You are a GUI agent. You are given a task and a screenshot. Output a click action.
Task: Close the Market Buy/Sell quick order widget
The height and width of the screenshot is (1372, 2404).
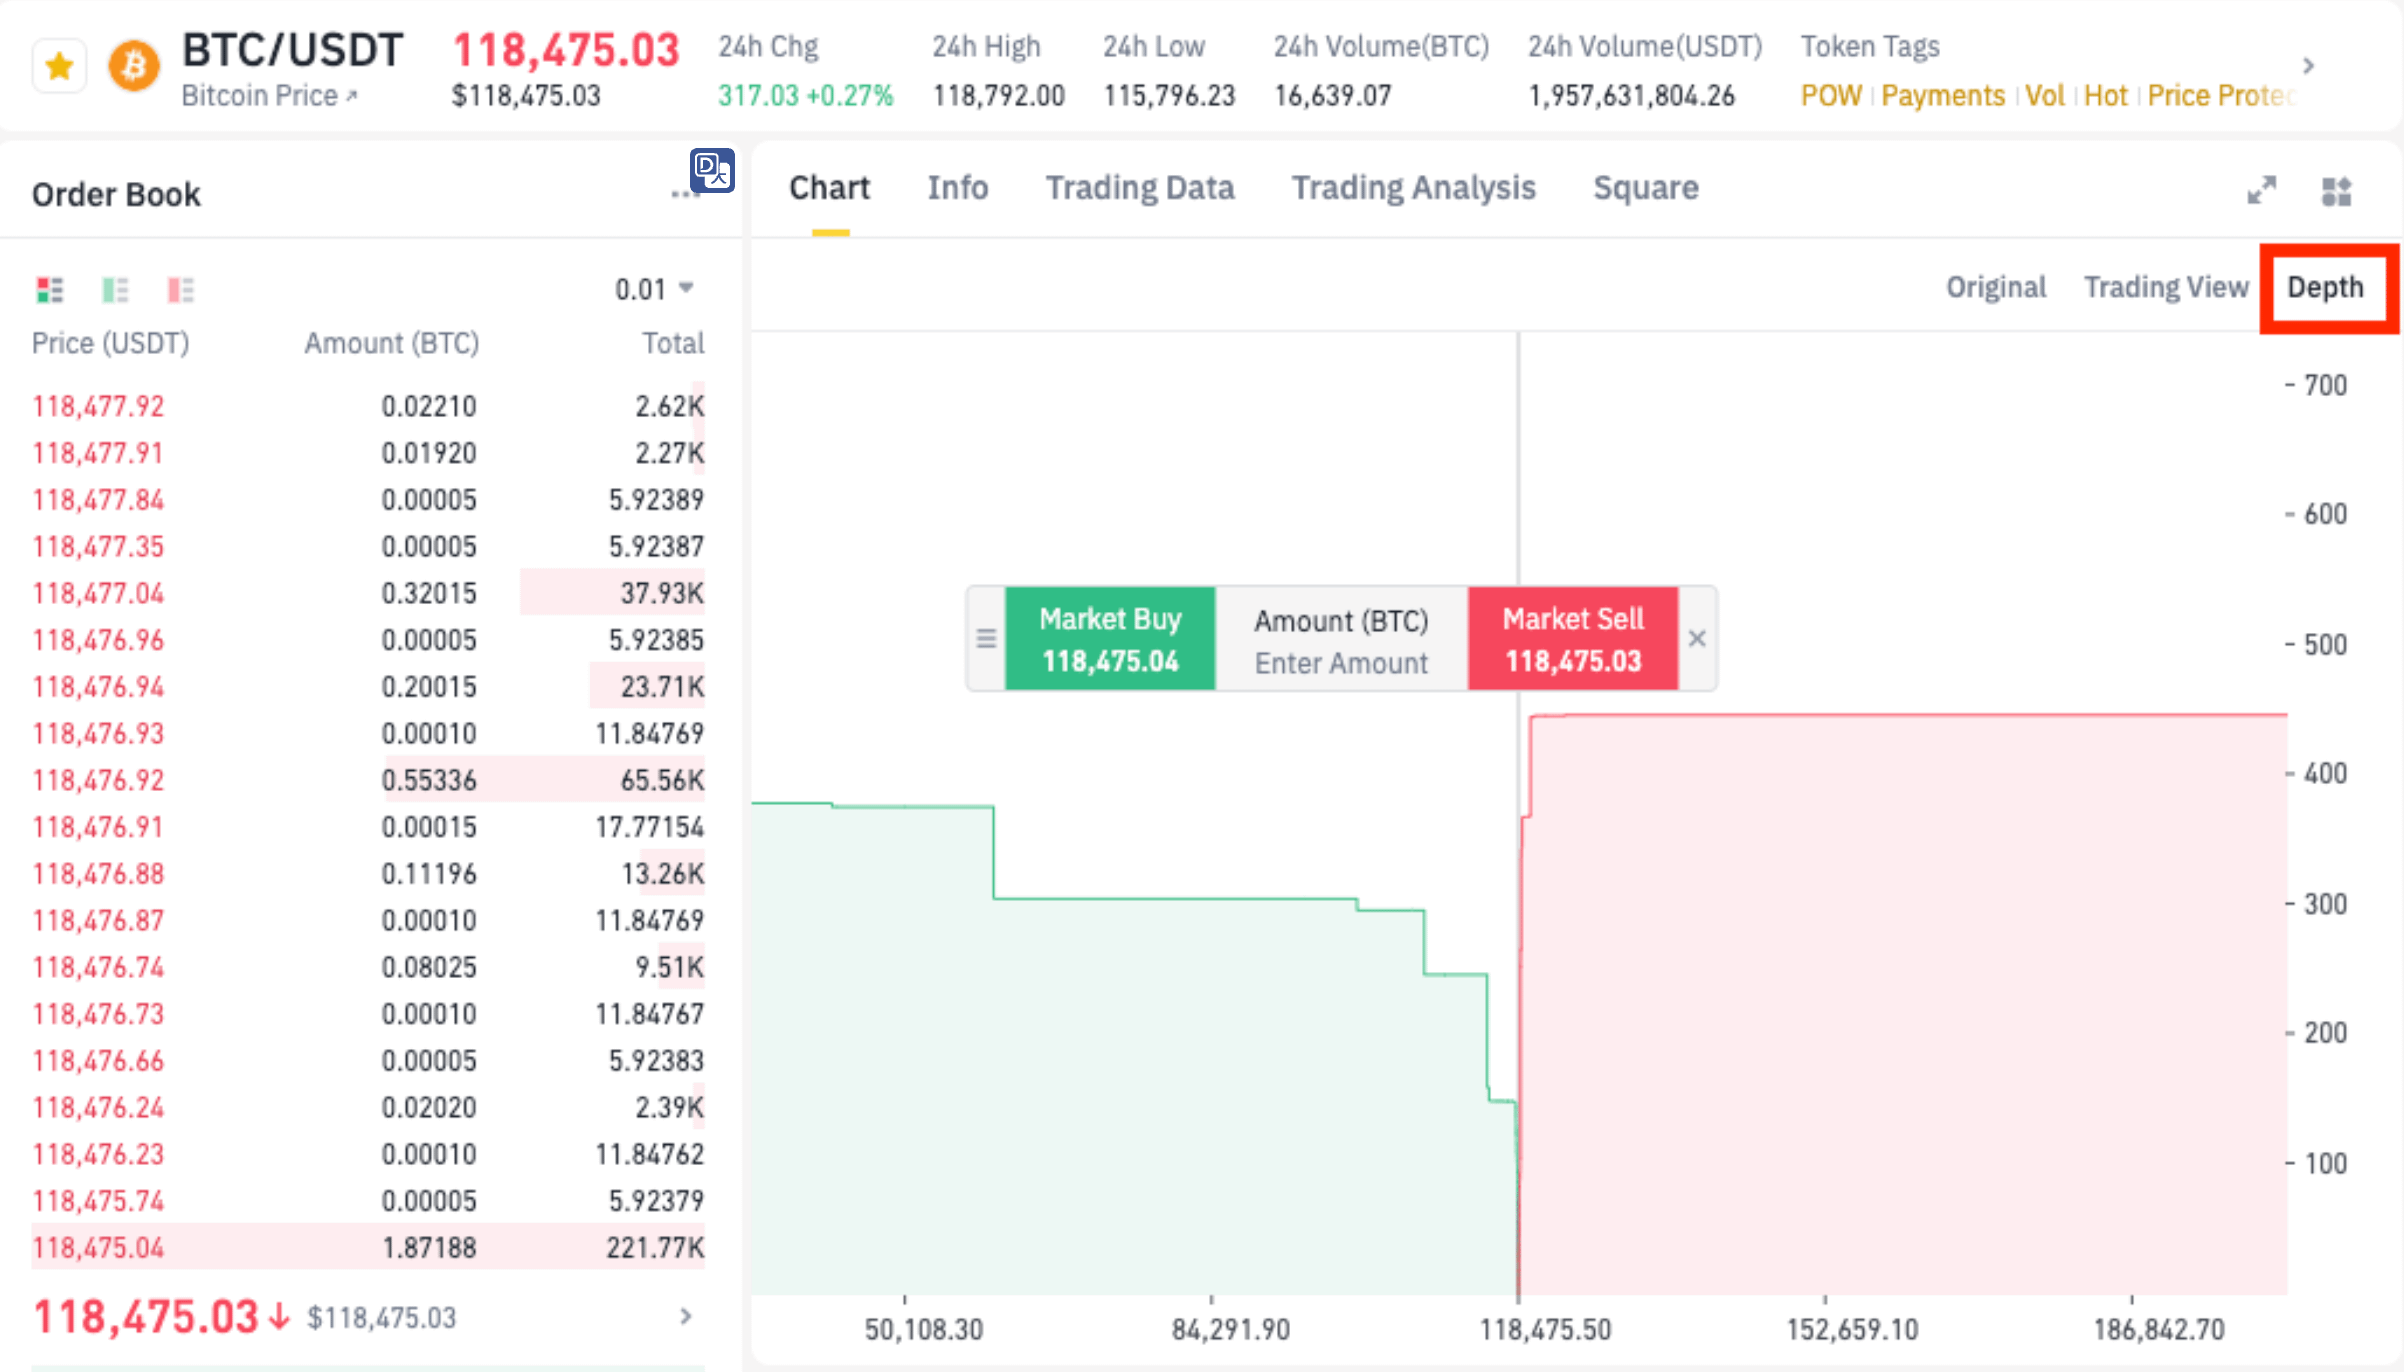(1697, 638)
